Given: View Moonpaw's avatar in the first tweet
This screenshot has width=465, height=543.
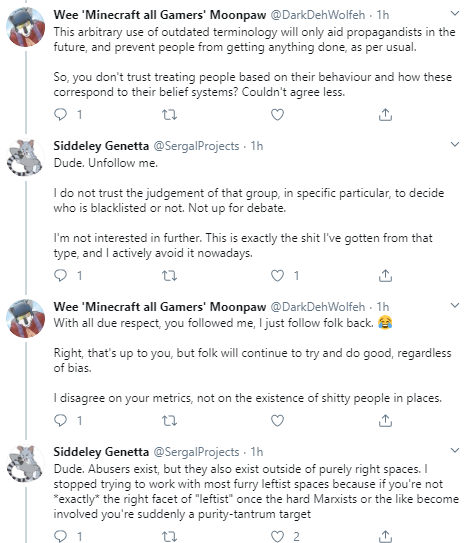Looking at the screenshot, I should point(26,27).
